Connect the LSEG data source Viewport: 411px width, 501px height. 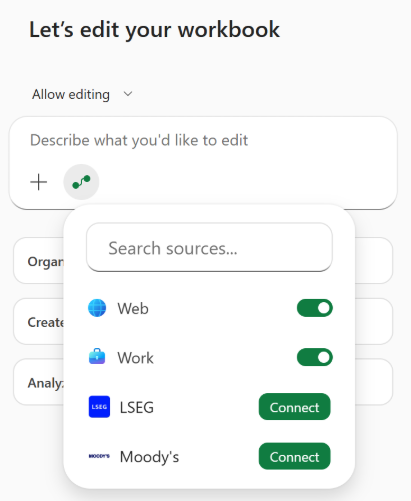294,407
